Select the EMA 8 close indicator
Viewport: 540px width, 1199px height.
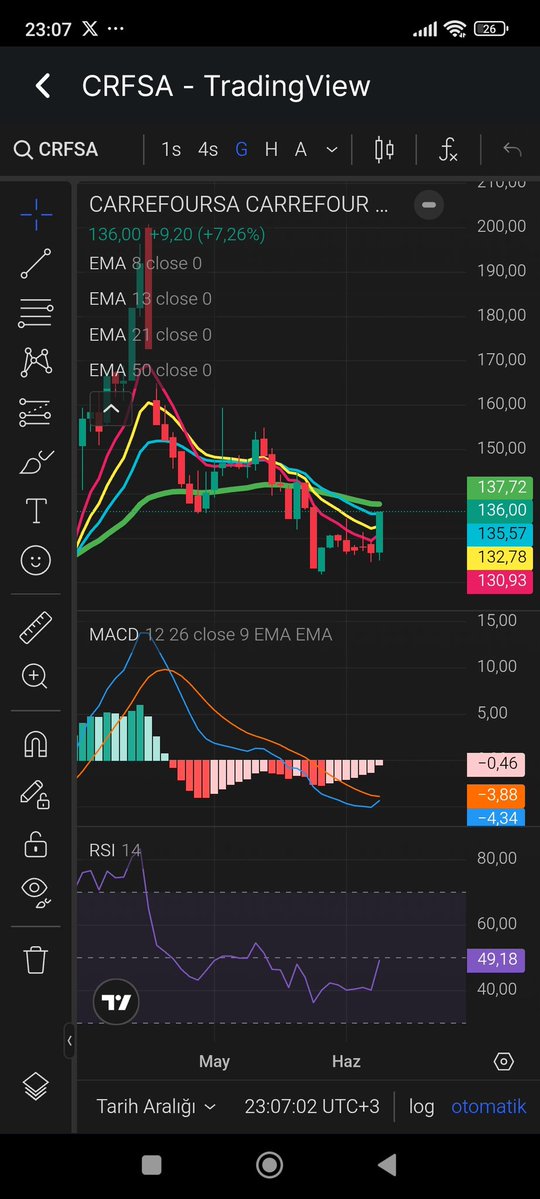145,263
